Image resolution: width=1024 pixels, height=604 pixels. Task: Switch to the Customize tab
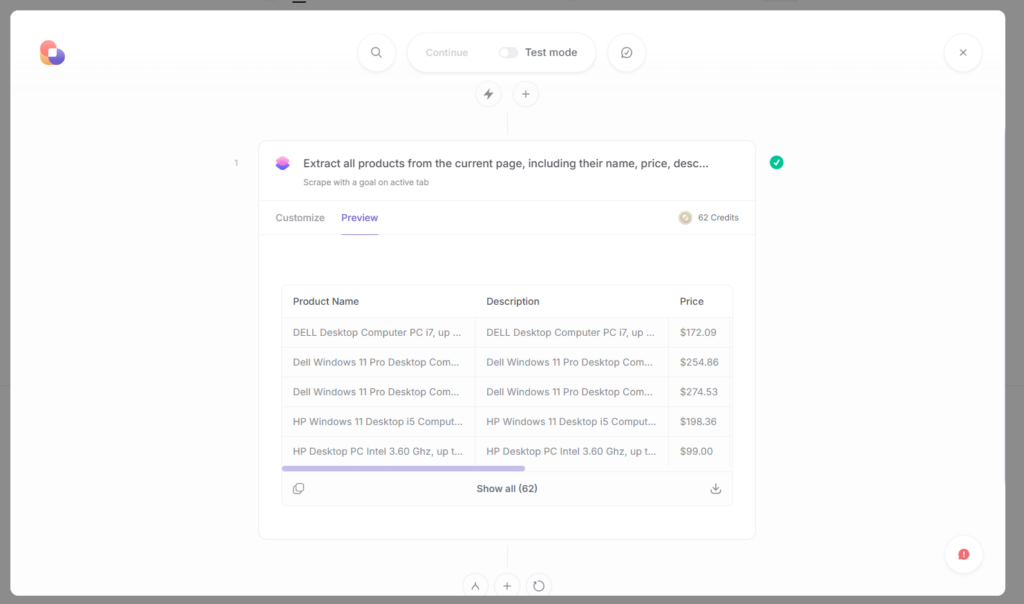coord(299,217)
